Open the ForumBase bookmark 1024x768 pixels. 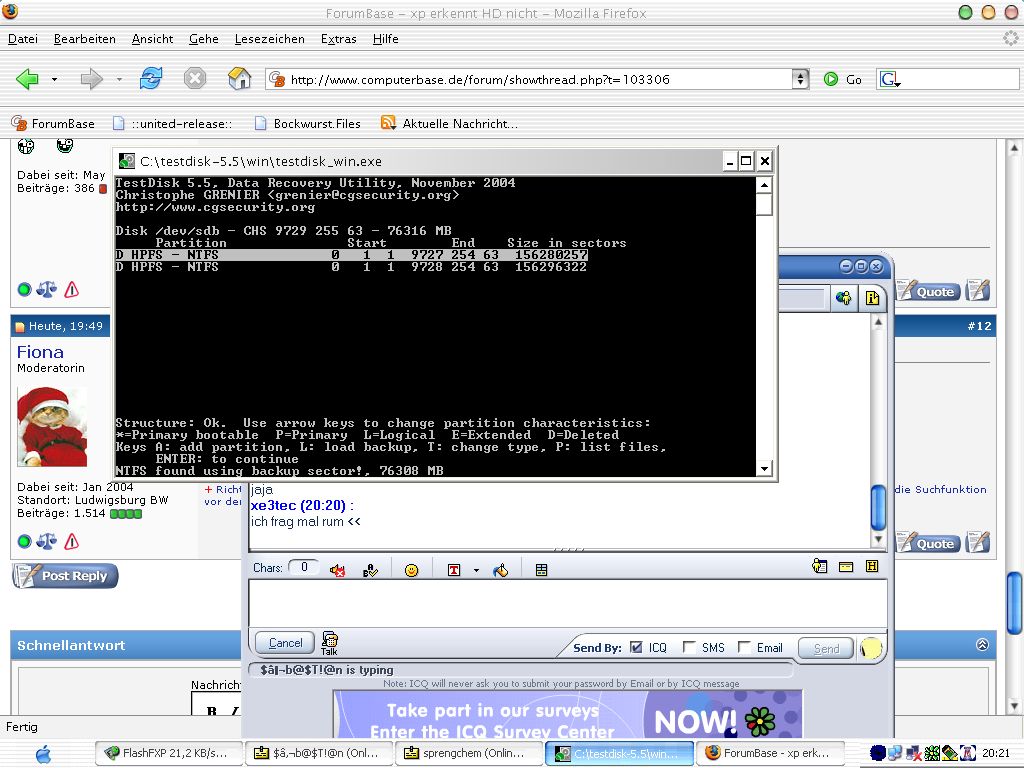[53, 123]
